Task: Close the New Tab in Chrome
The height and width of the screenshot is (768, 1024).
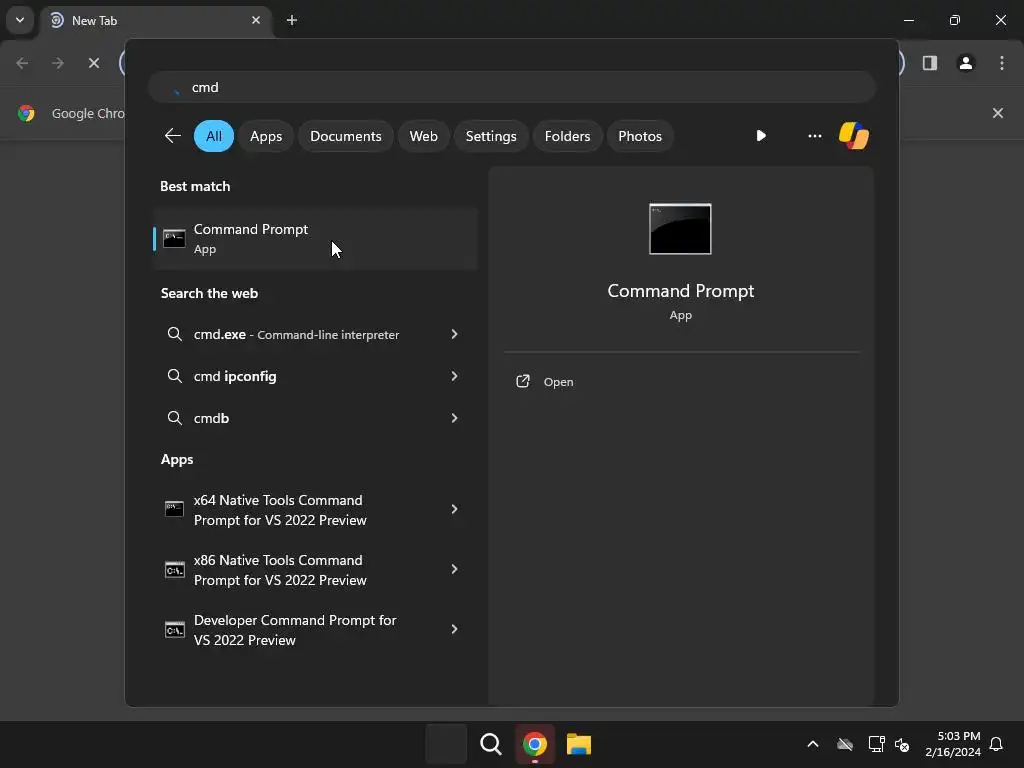Action: pos(256,20)
